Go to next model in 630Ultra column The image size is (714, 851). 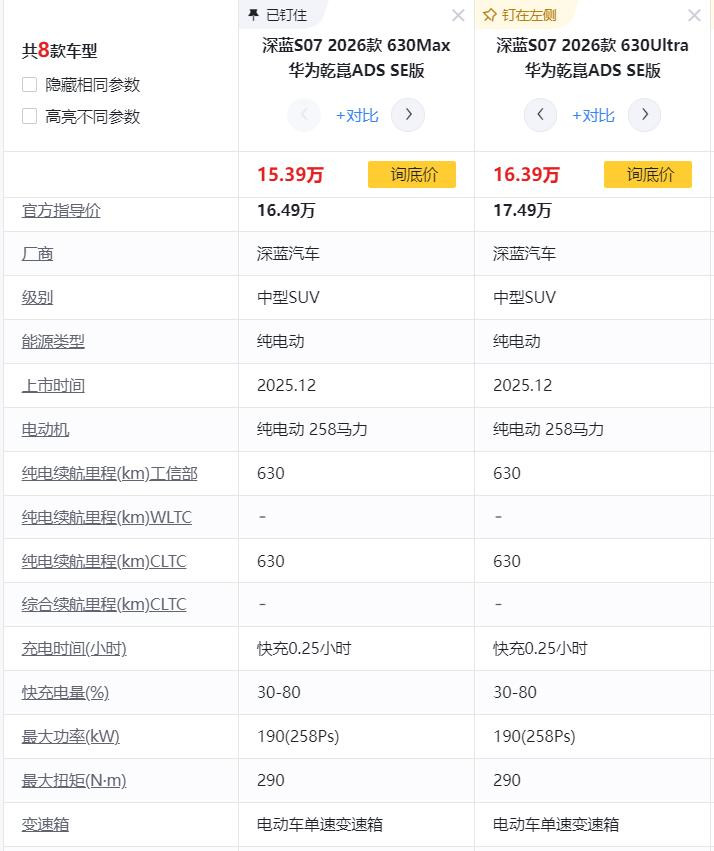645,115
